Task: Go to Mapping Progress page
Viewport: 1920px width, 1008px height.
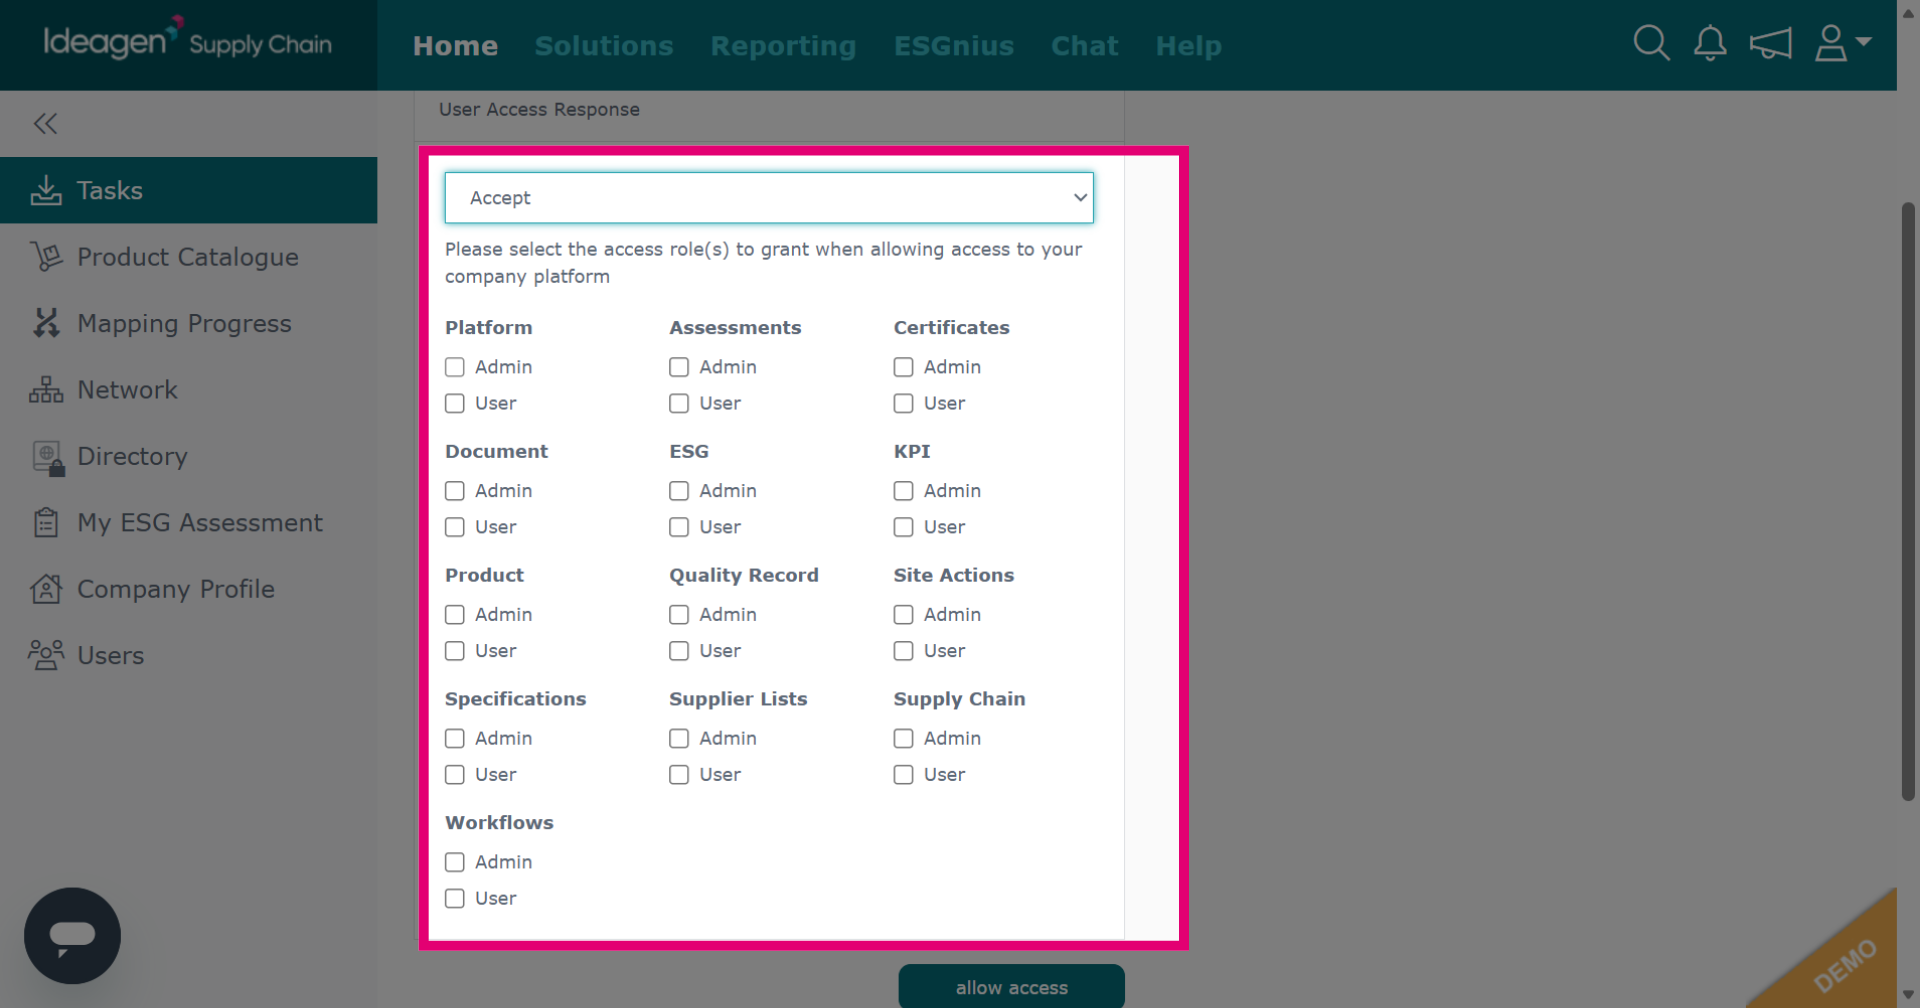Action: tap(188, 323)
